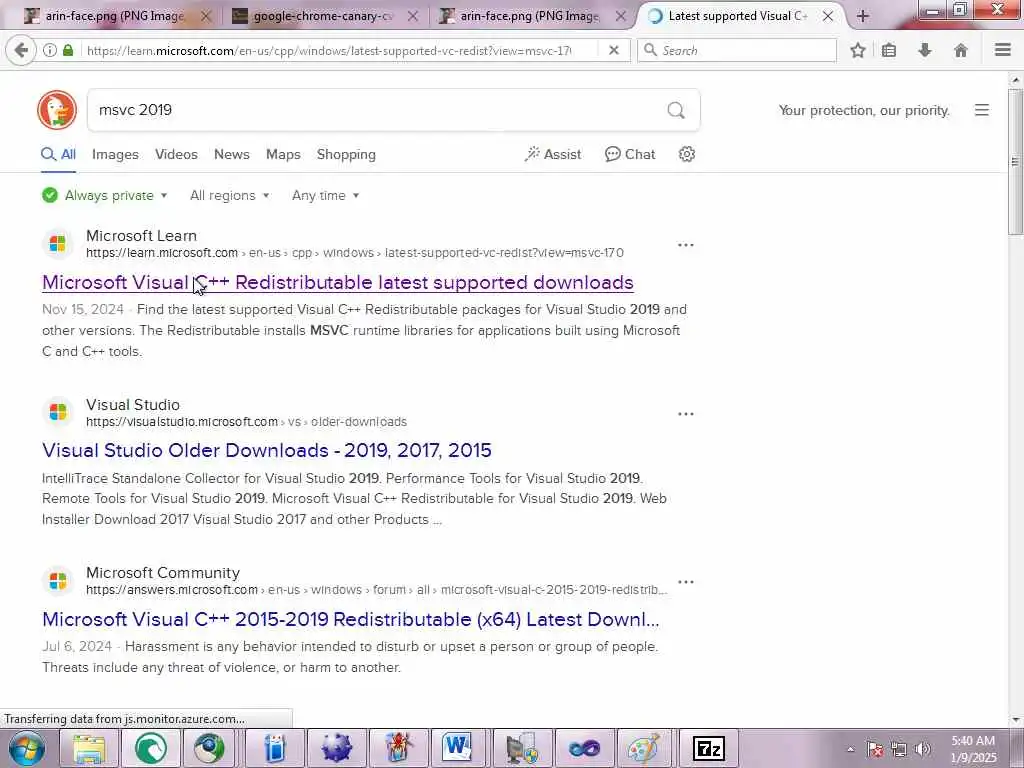Open the browser hamburger menu
The image size is (1024, 768).
(x=1003, y=50)
